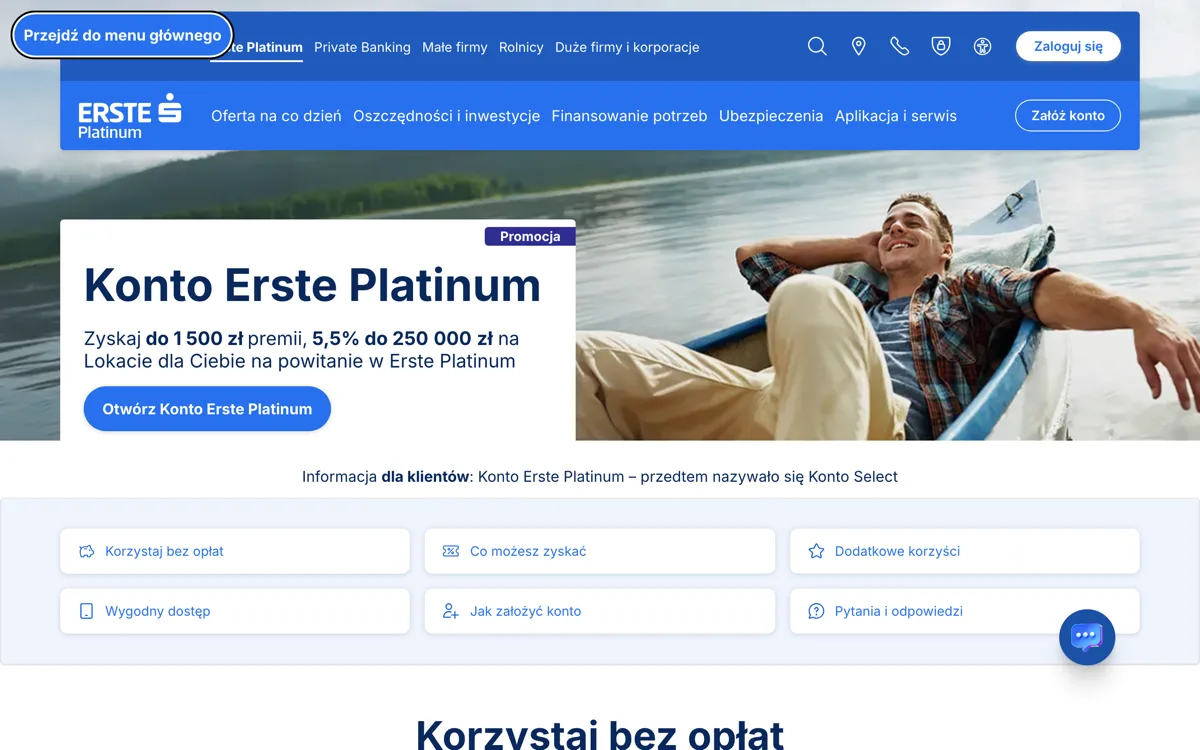The image size is (1200, 750).
Task: Click the phone contact icon
Action: (900, 46)
